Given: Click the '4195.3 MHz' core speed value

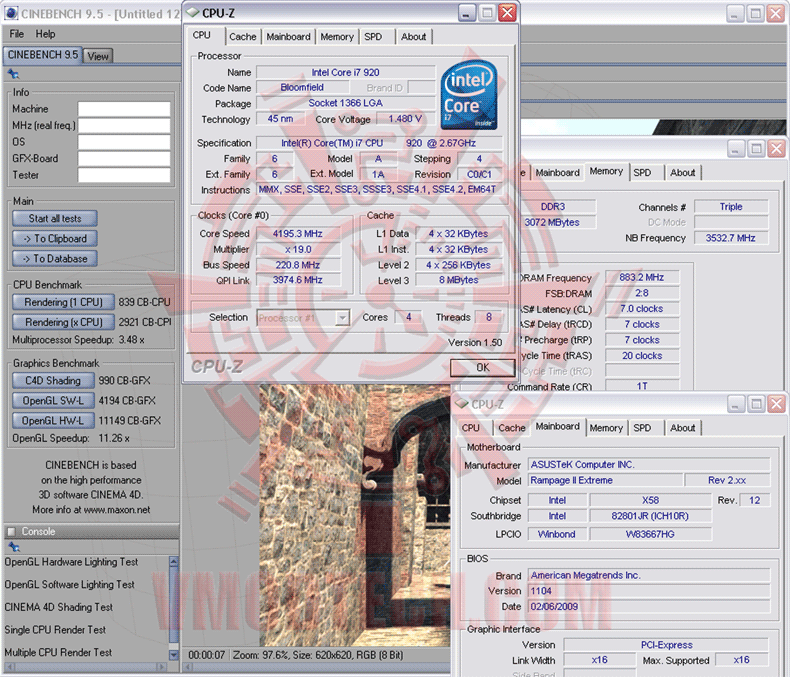Looking at the screenshot, I should click(297, 234).
